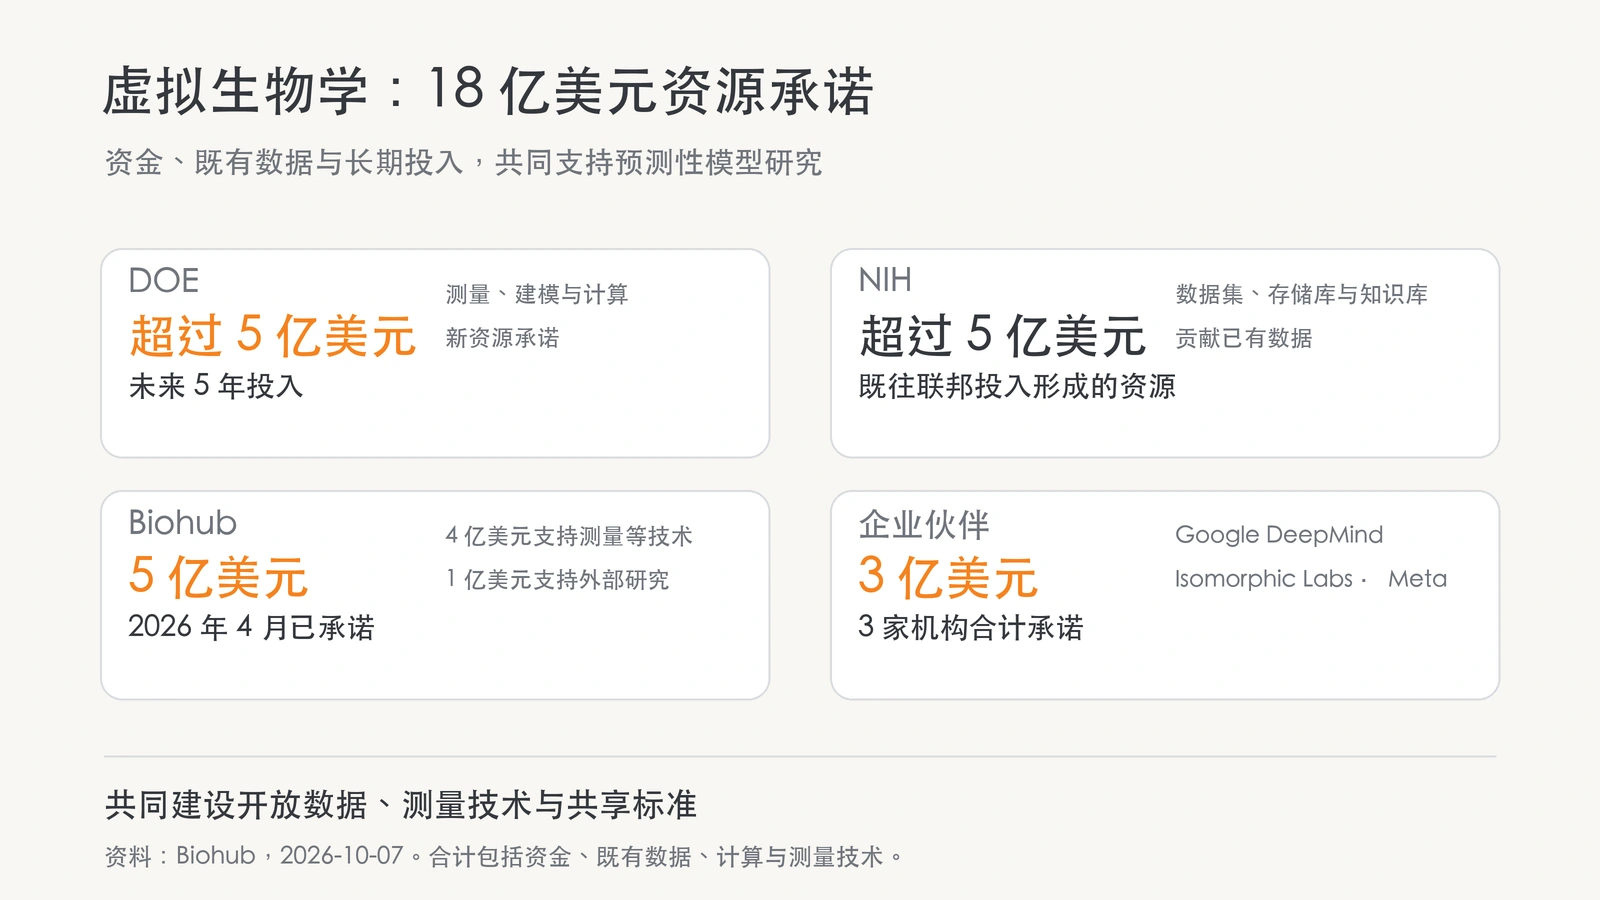Select the line 4 亿美元支持测量等技术
Screen dimensions: 1600x900
569,536
